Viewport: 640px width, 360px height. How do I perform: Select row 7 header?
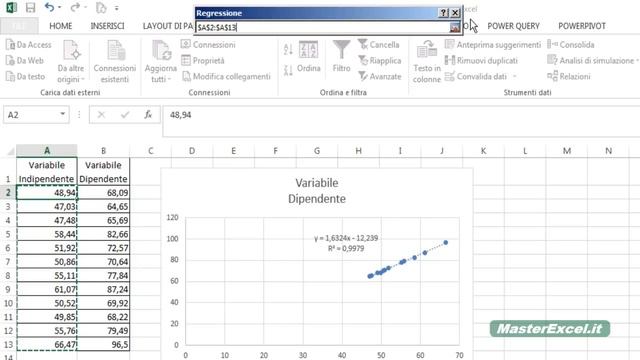tap(8, 262)
